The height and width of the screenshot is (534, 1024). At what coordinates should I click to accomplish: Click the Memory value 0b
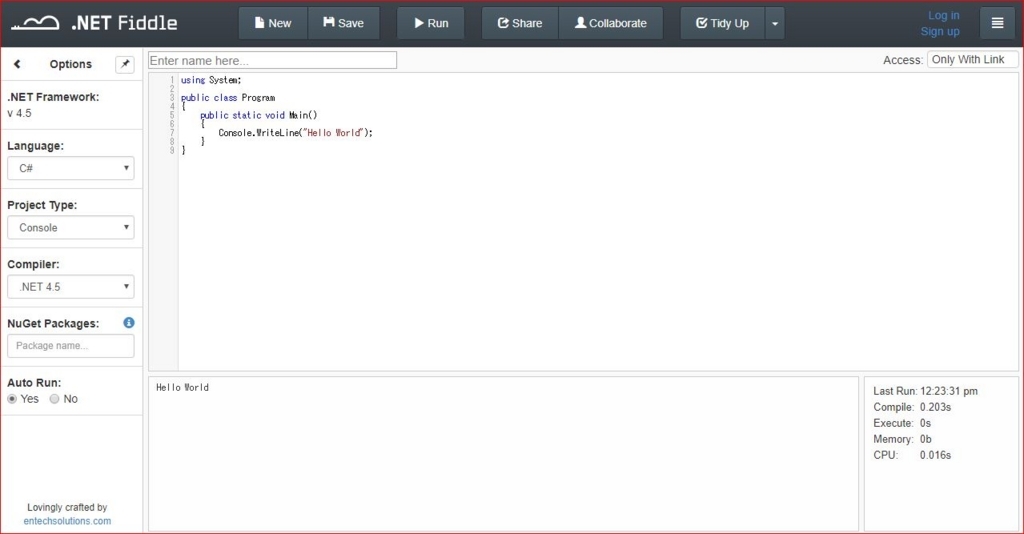click(x=925, y=439)
